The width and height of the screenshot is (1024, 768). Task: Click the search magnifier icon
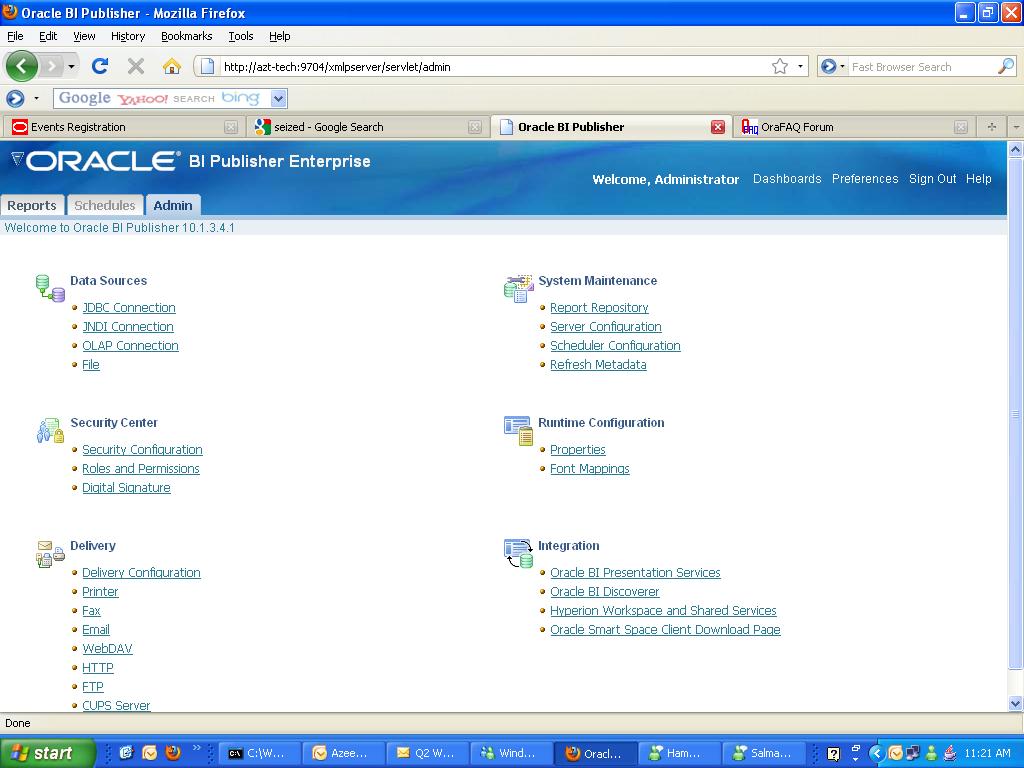[x=1006, y=66]
